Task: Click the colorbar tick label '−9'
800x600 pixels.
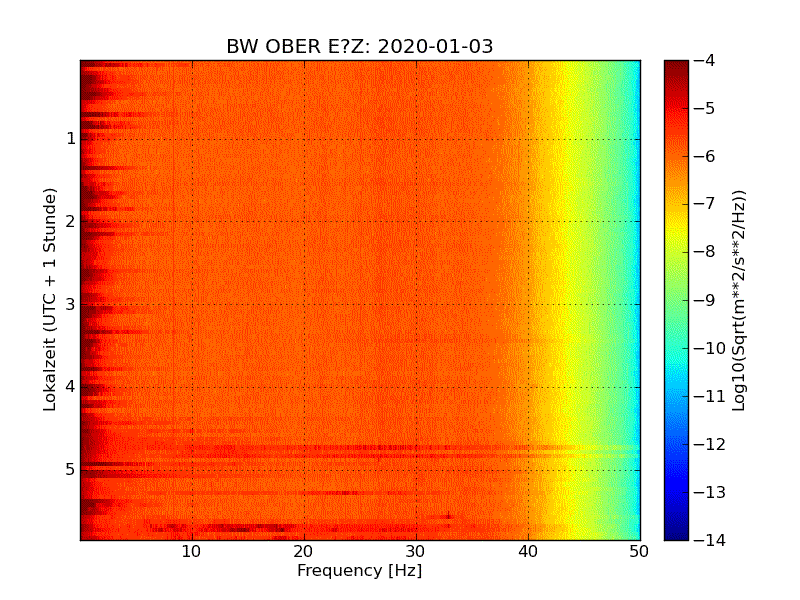Action: click(705, 300)
